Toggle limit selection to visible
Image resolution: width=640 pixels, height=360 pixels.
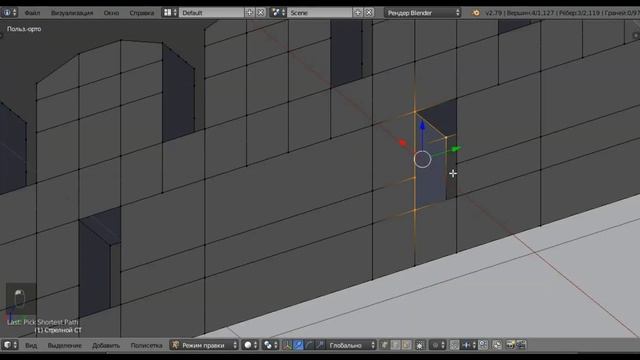pyautogui.click(x=420, y=345)
